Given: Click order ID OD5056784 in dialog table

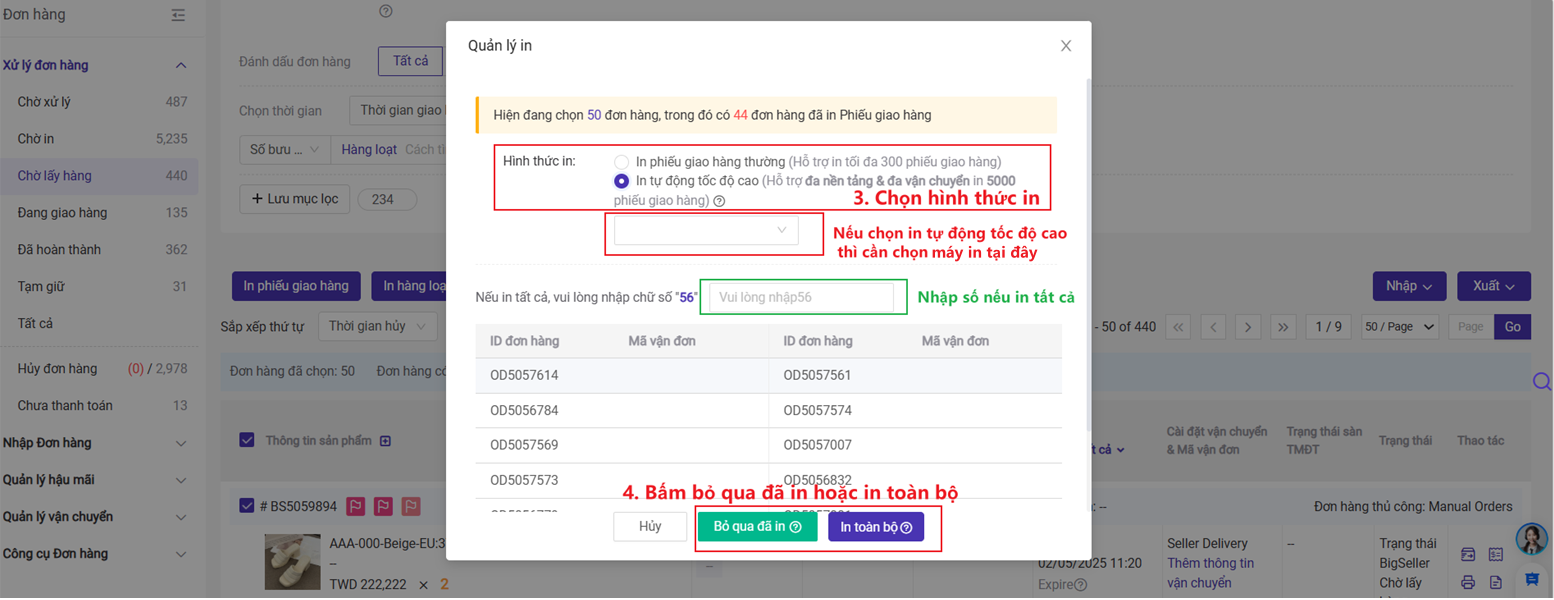Looking at the screenshot, I should point(524,411).
